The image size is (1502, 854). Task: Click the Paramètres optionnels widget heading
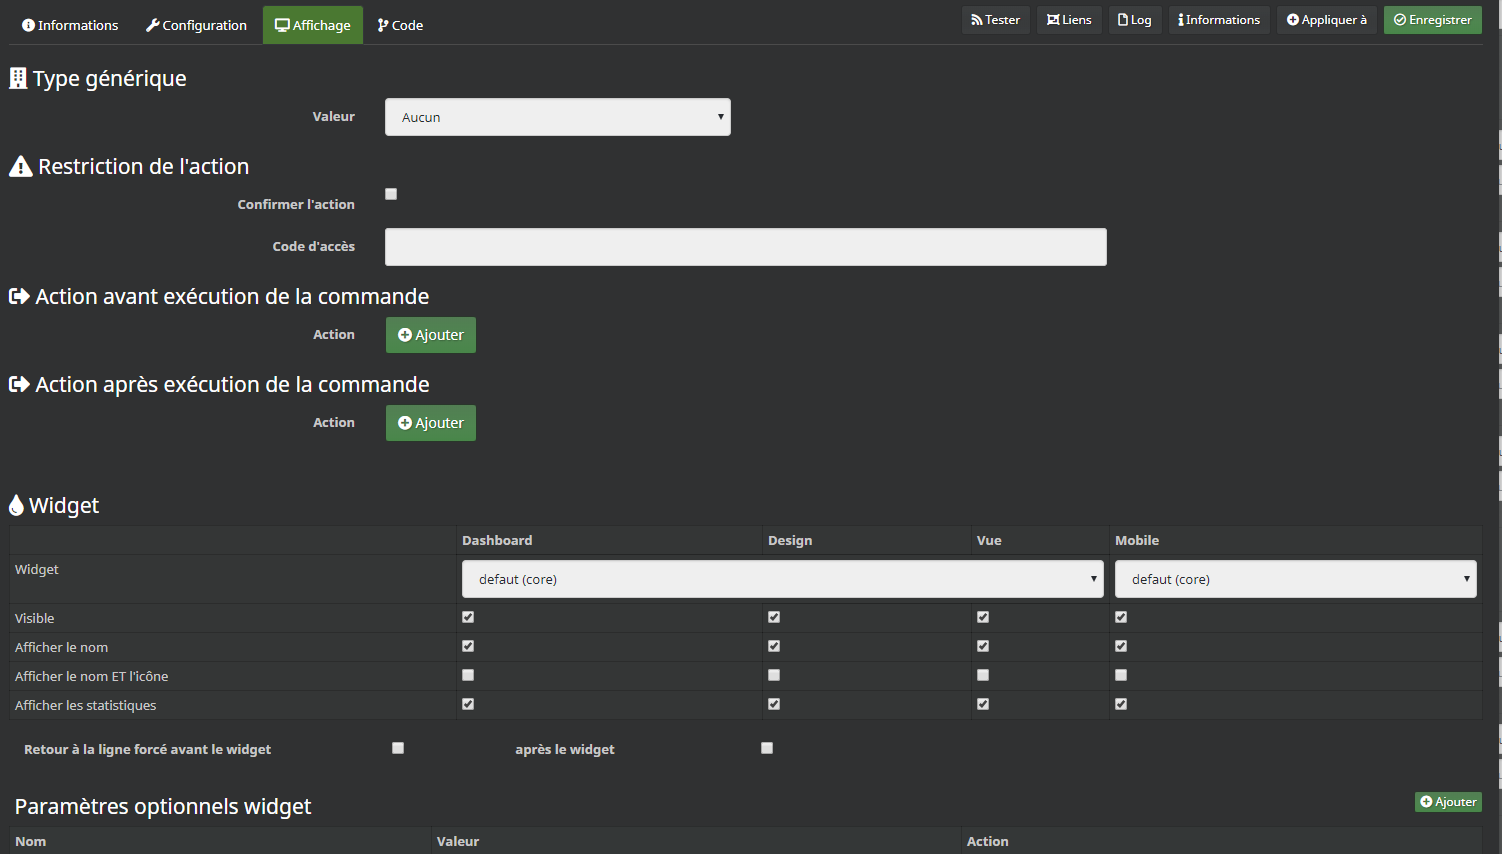[x=163, y=806]
